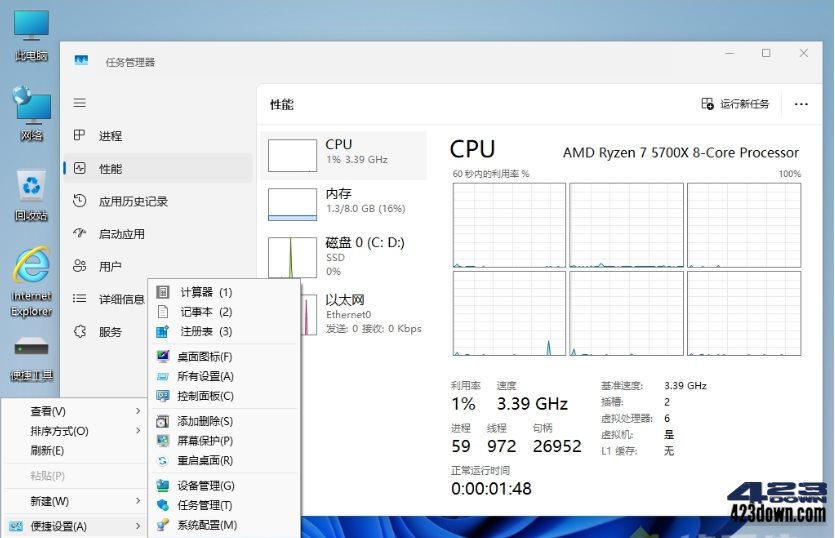Viewport: 835px width, 538px height.
Task: Click the uptime value 0:00:01:48
Action: click(x=491, y=488)
